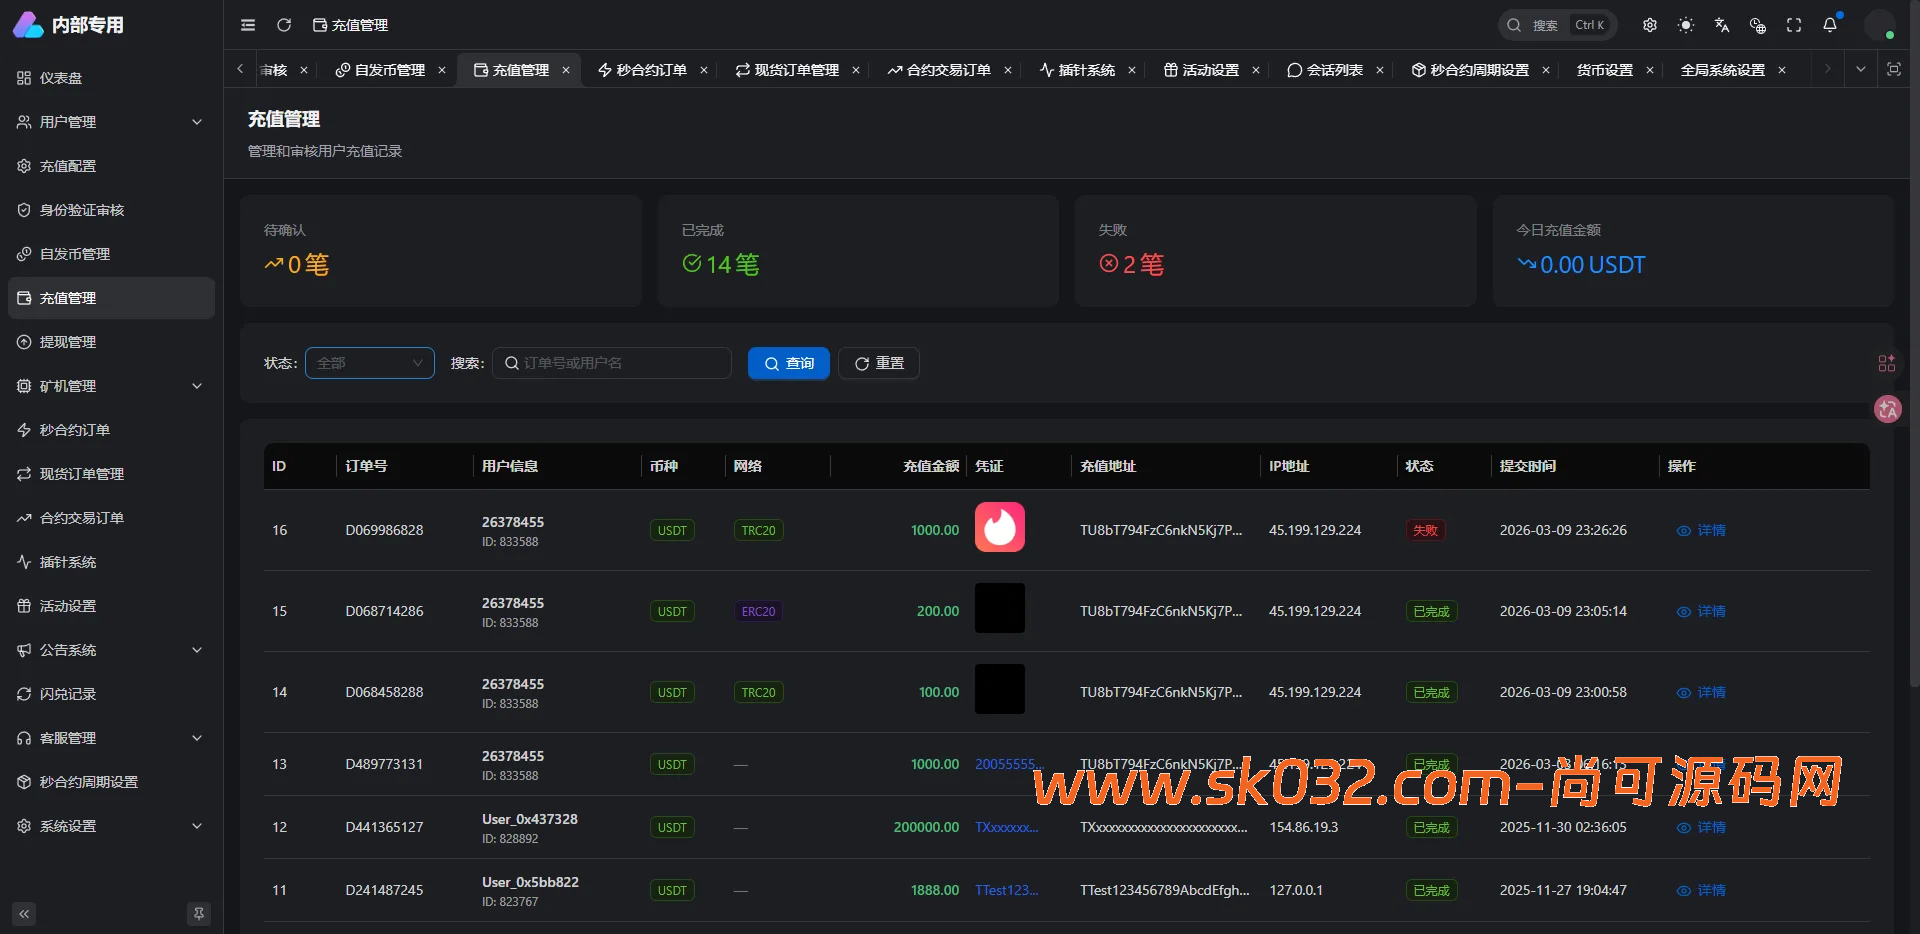Open the timezone globe-clock icon
This screenshot has height=934, width=1920.
pyautogui.click(x=1757, y=25)
